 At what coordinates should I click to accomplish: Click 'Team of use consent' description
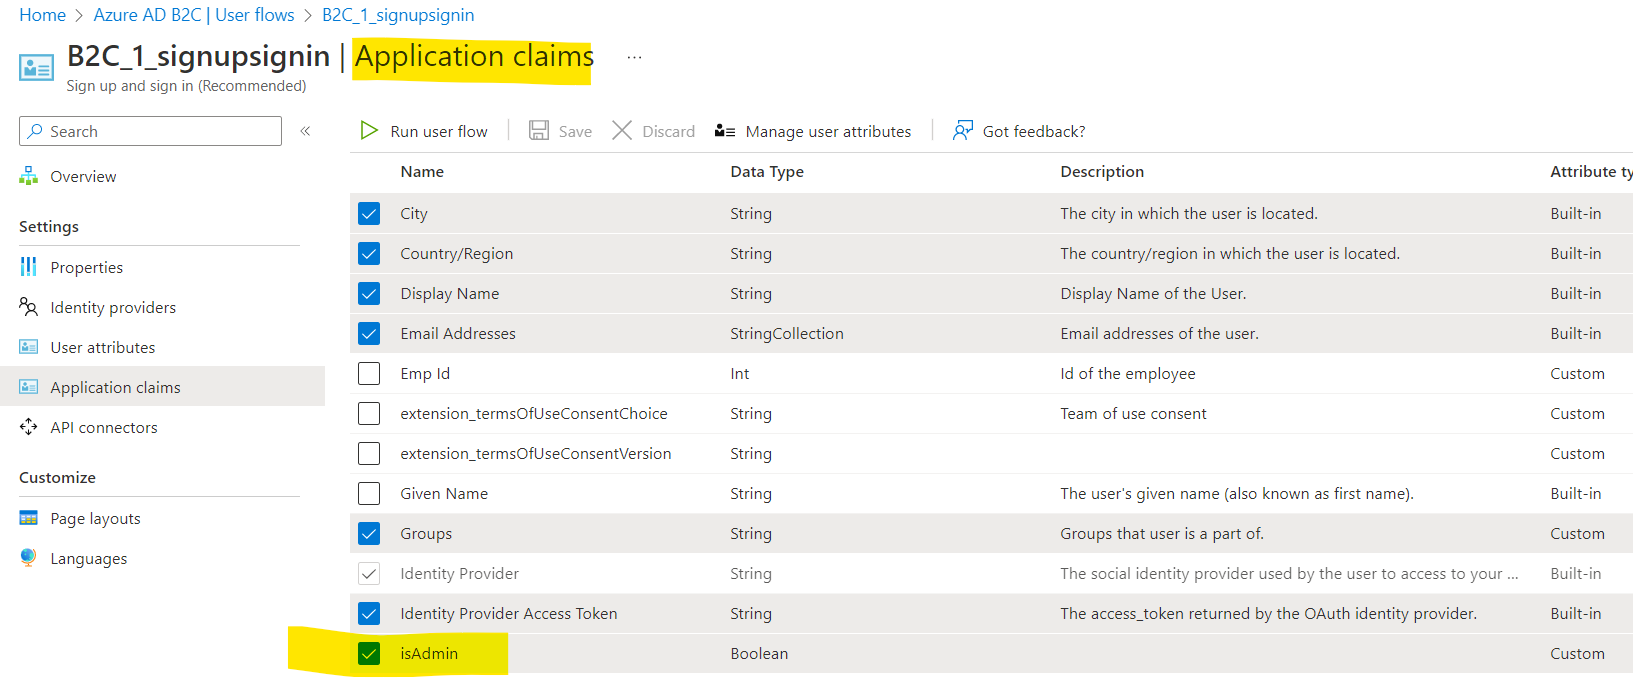point(1133,413)
